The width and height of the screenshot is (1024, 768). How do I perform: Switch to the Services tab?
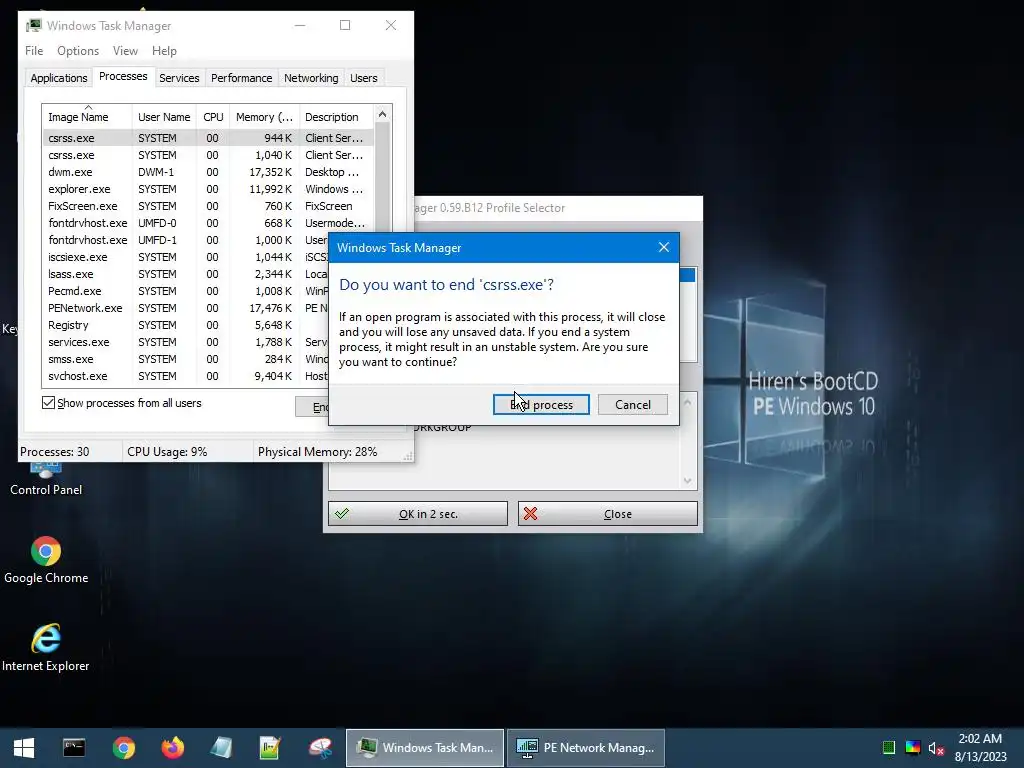(179, 78)
